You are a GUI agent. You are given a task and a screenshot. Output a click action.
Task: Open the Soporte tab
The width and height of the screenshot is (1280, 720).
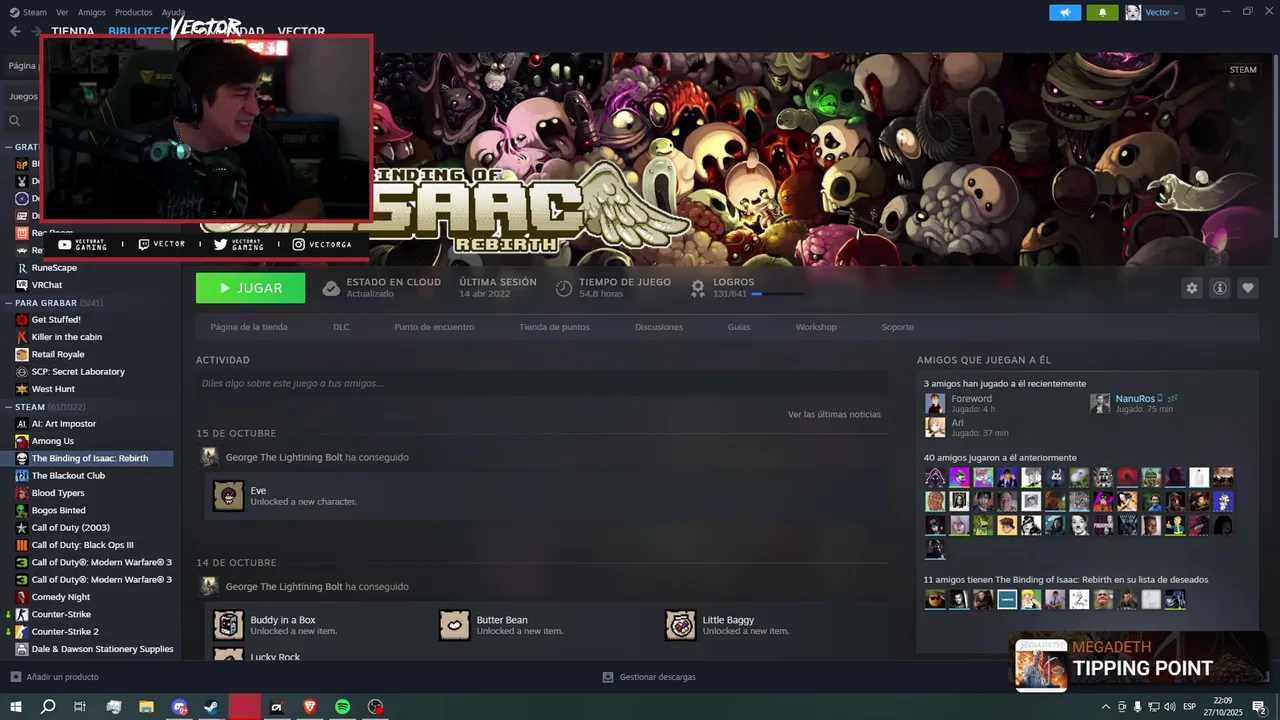tap(897, 327)
